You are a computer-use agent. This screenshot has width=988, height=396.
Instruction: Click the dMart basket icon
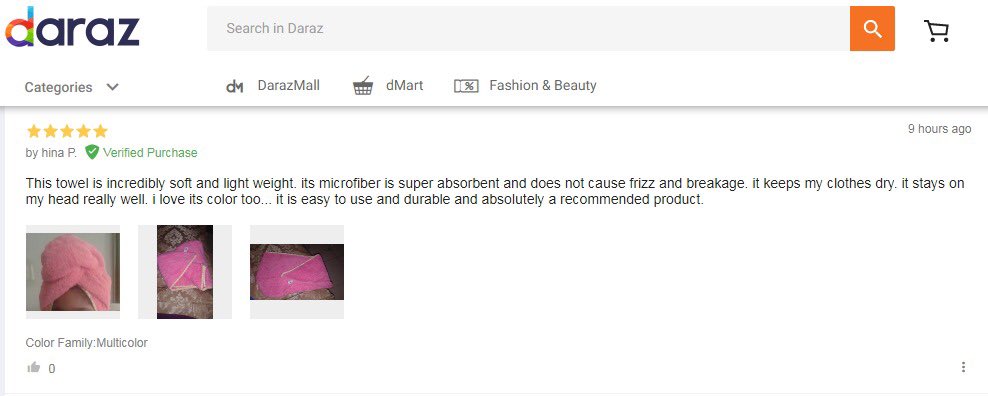click(x=363, y=86)
